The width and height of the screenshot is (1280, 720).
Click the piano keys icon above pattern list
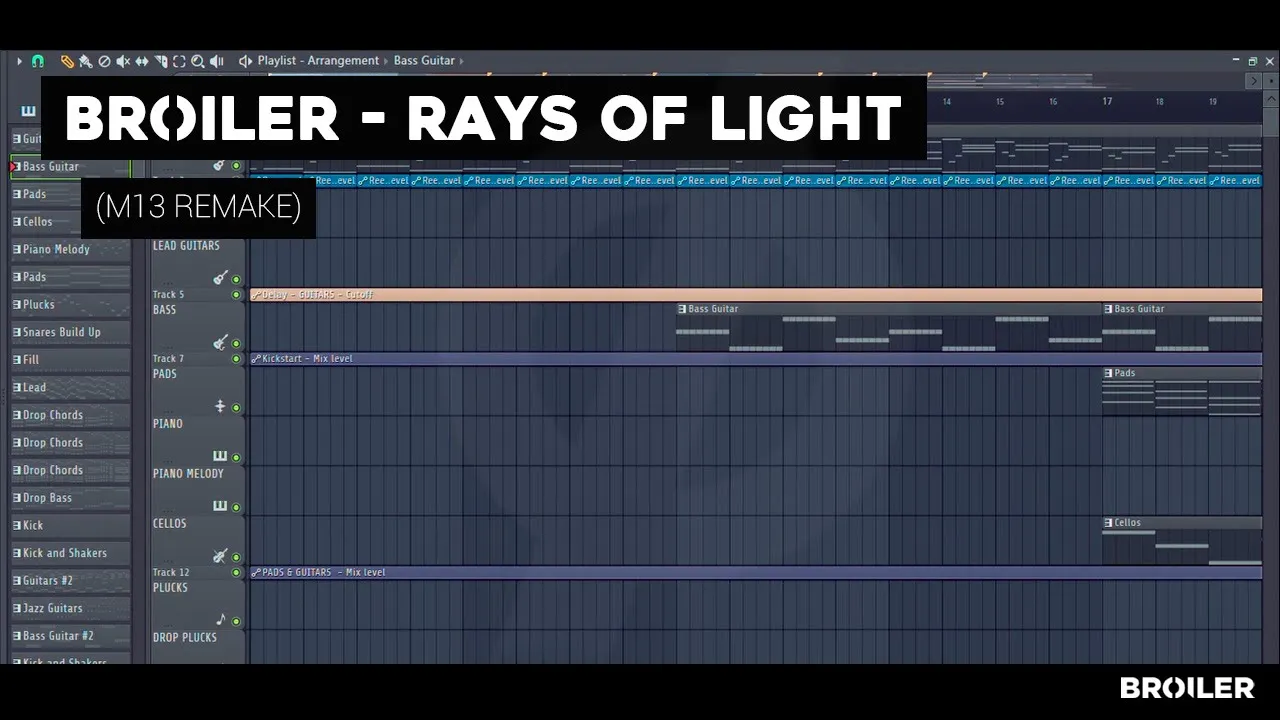pyautogui.click(x=28, y=110)
